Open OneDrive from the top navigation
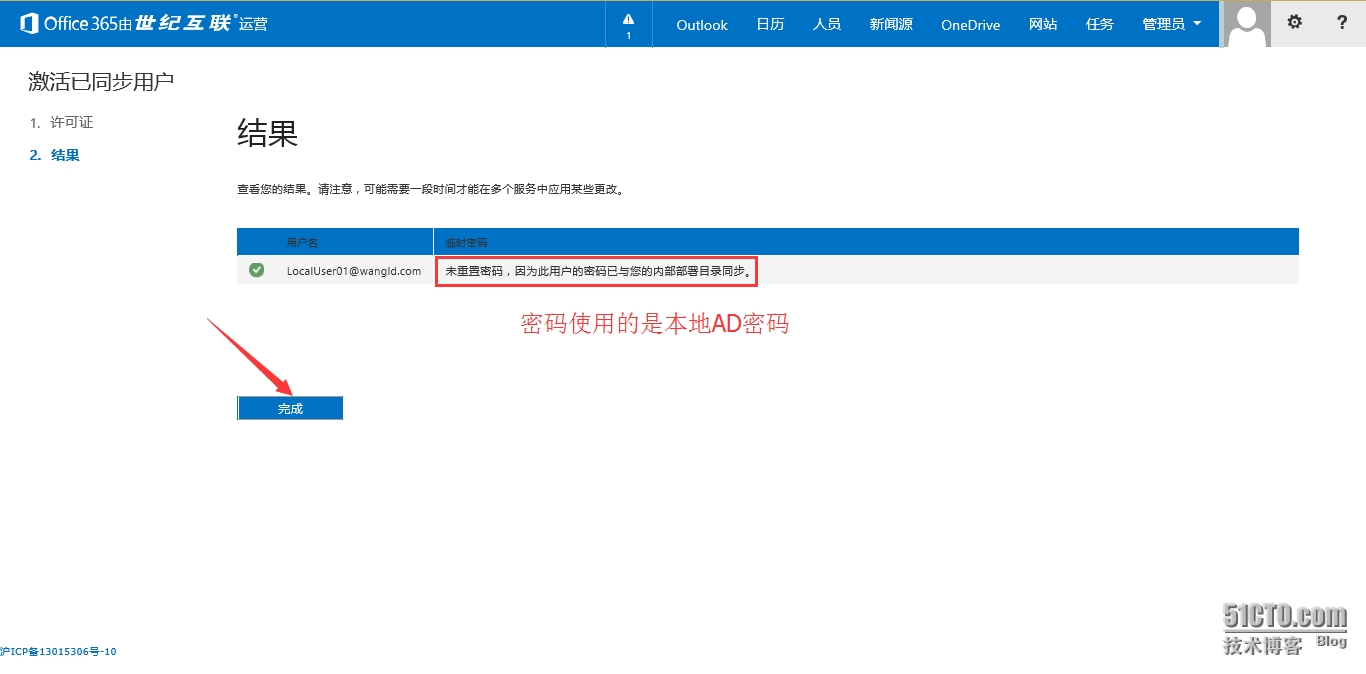The width and height of the screenshot is (1366, 674). 970,25
